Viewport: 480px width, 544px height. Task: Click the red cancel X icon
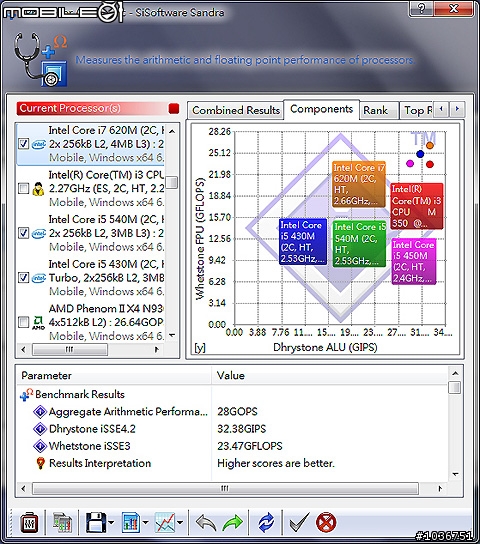[x=326, y=522]
